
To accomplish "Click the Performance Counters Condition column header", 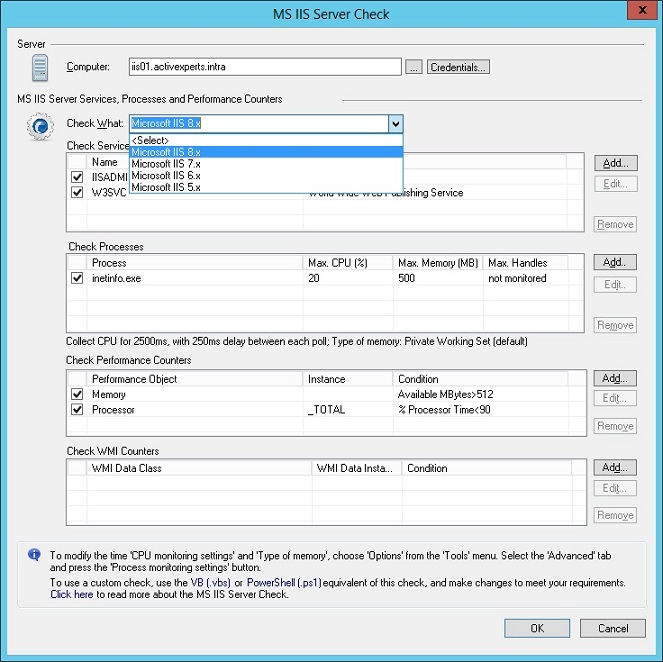I will click(480, 379).
